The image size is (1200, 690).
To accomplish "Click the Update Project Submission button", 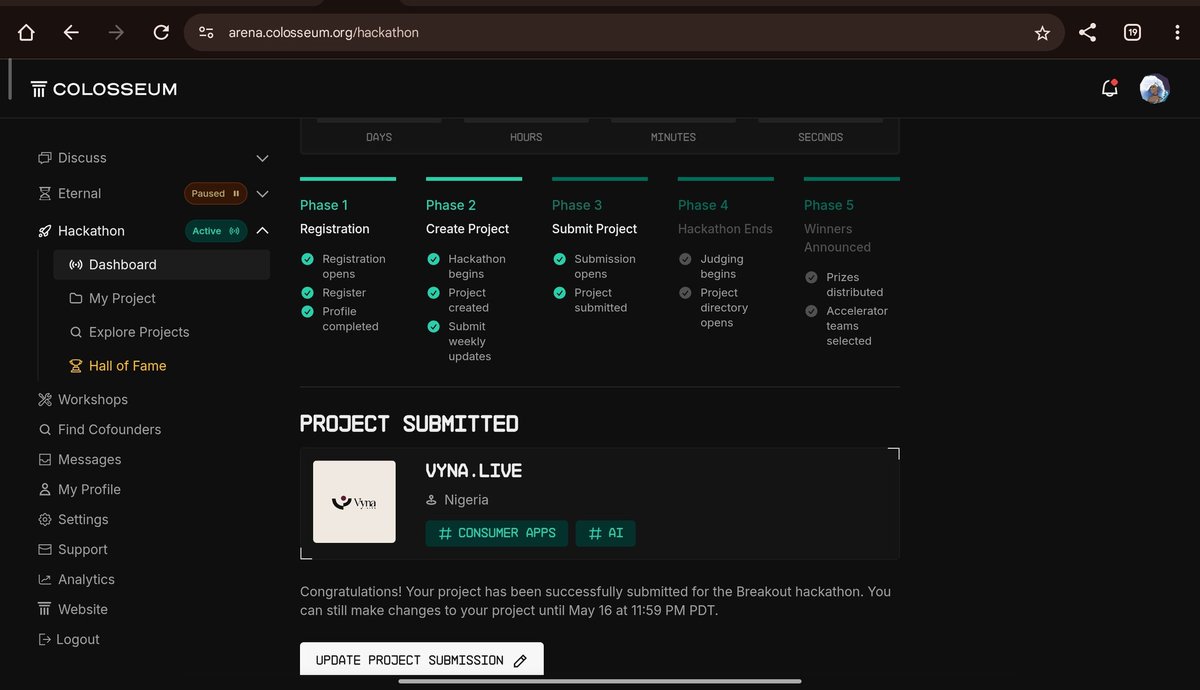I will pos(422,660).
